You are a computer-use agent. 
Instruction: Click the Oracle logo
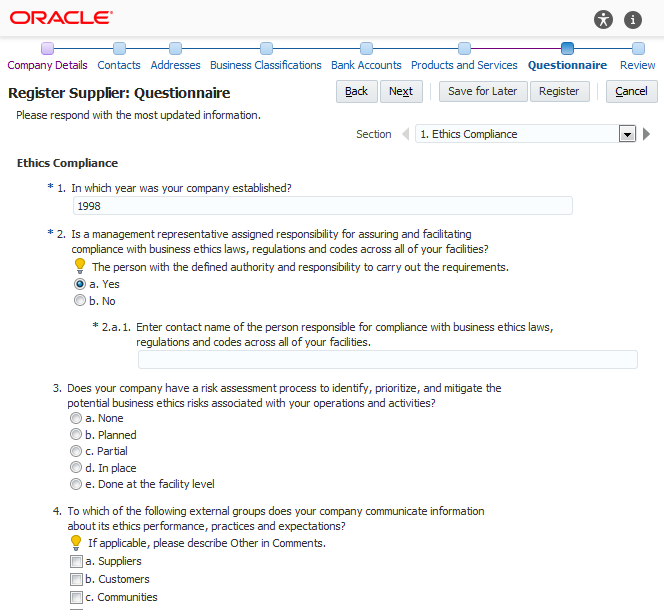click(x=61, y=18)
